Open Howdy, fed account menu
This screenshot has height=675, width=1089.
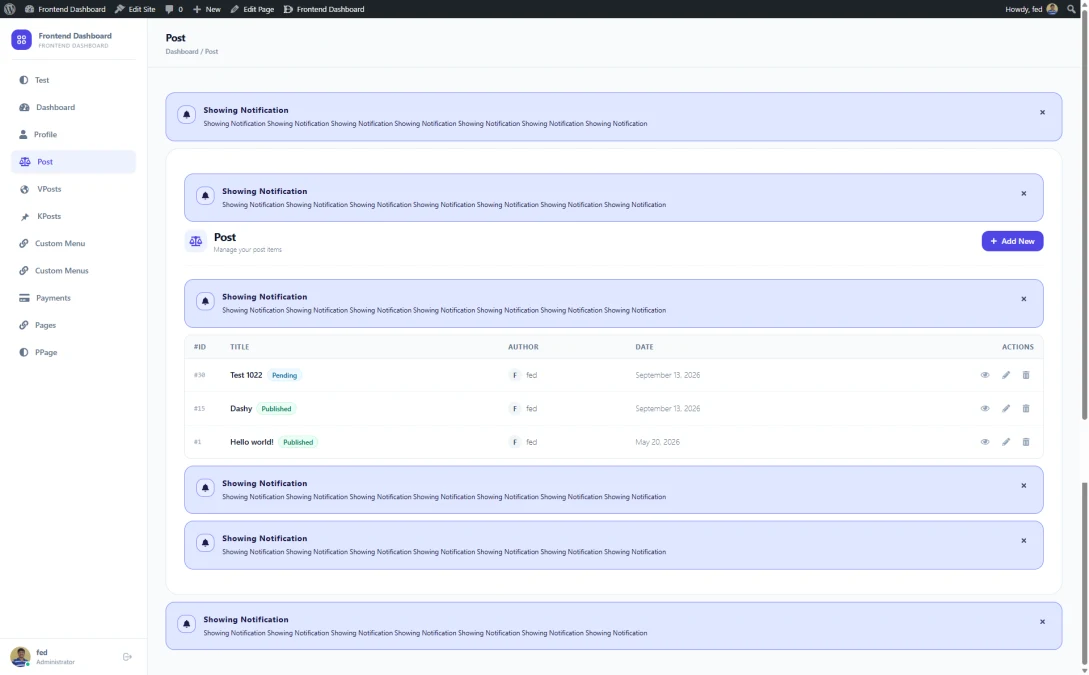[1031, 9]
